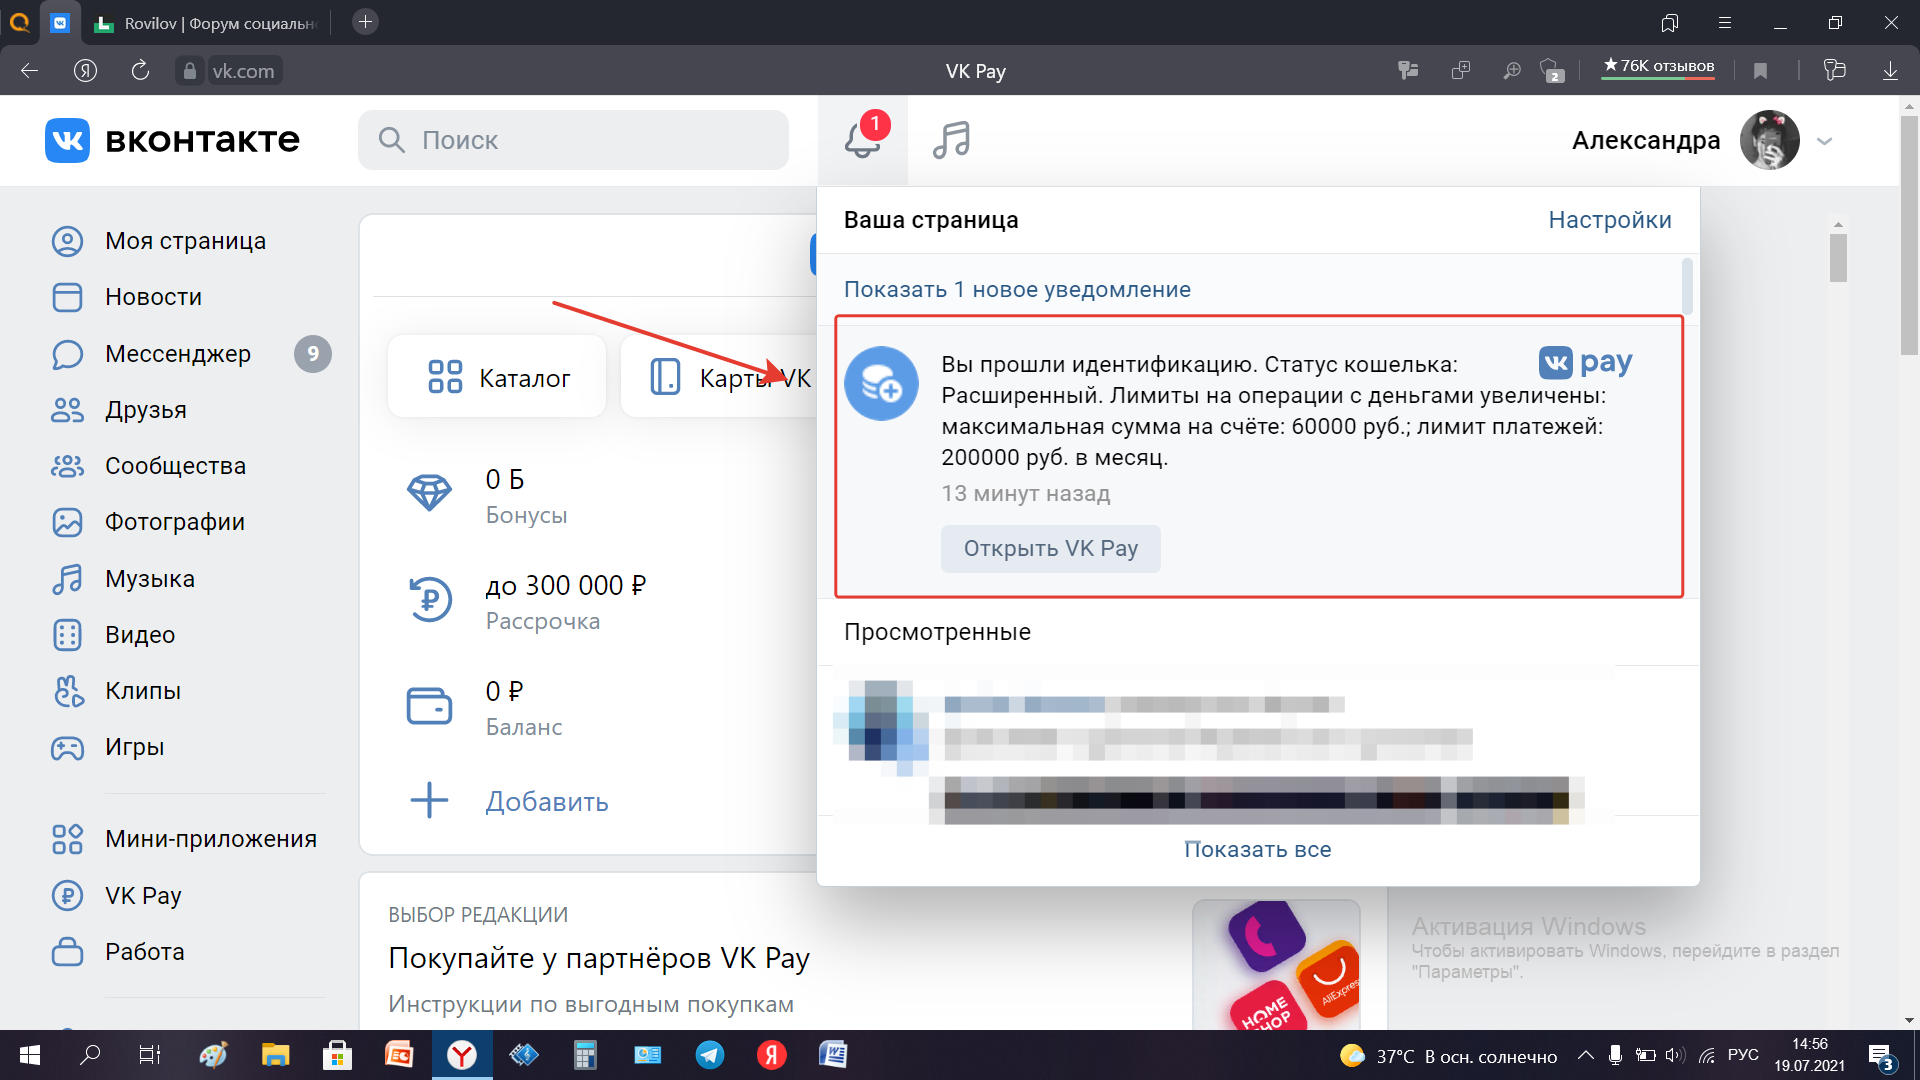The image size is (1920, 1080).
Task: Select the Каталог tab
Action: 498,378
